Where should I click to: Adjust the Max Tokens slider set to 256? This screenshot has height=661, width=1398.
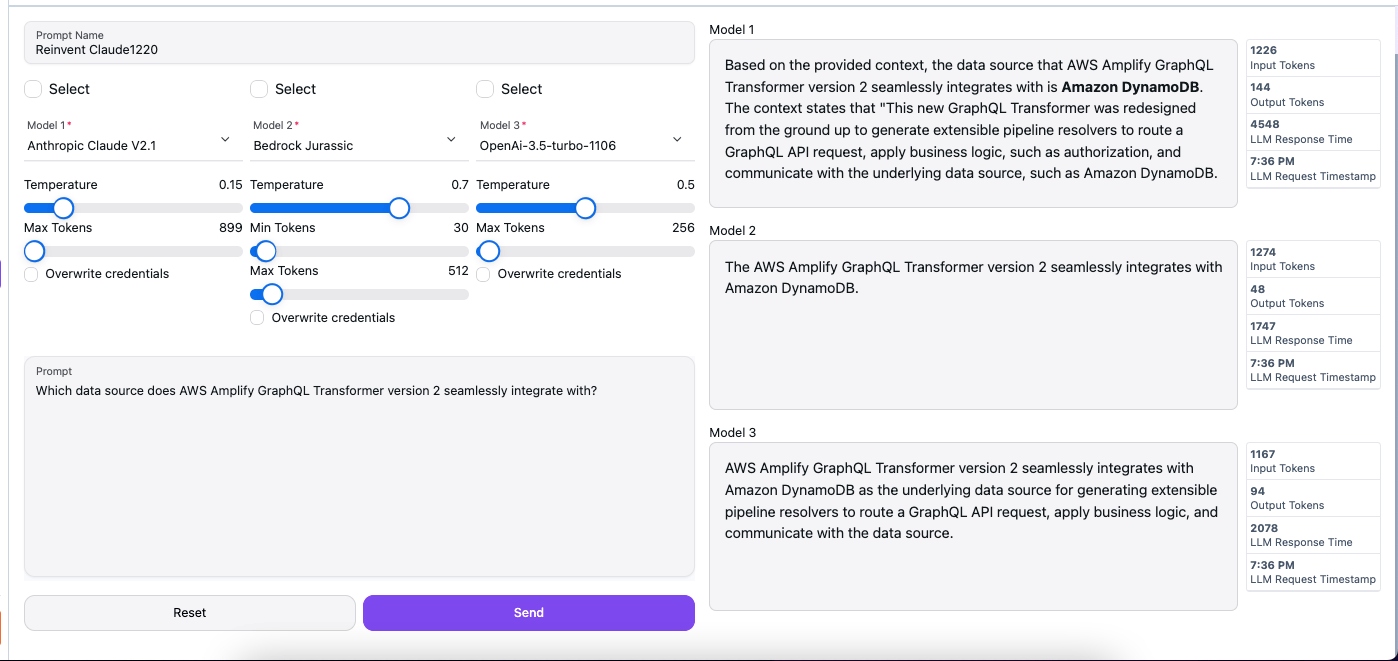pos(488,251)
